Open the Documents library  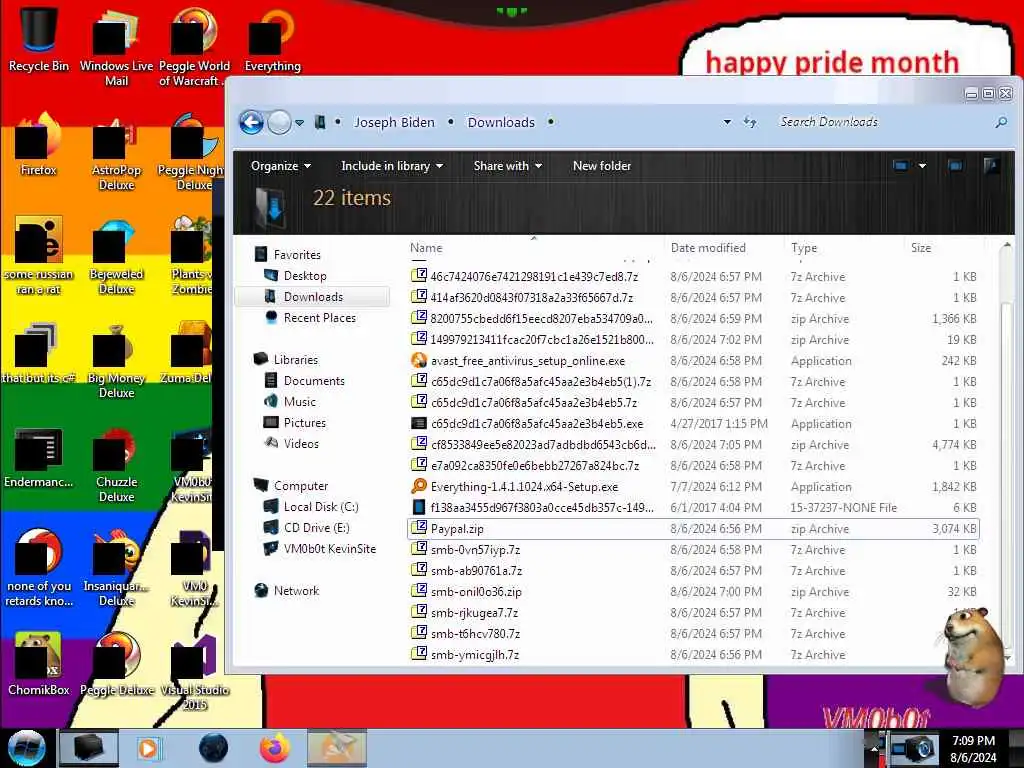coord(313,380)
